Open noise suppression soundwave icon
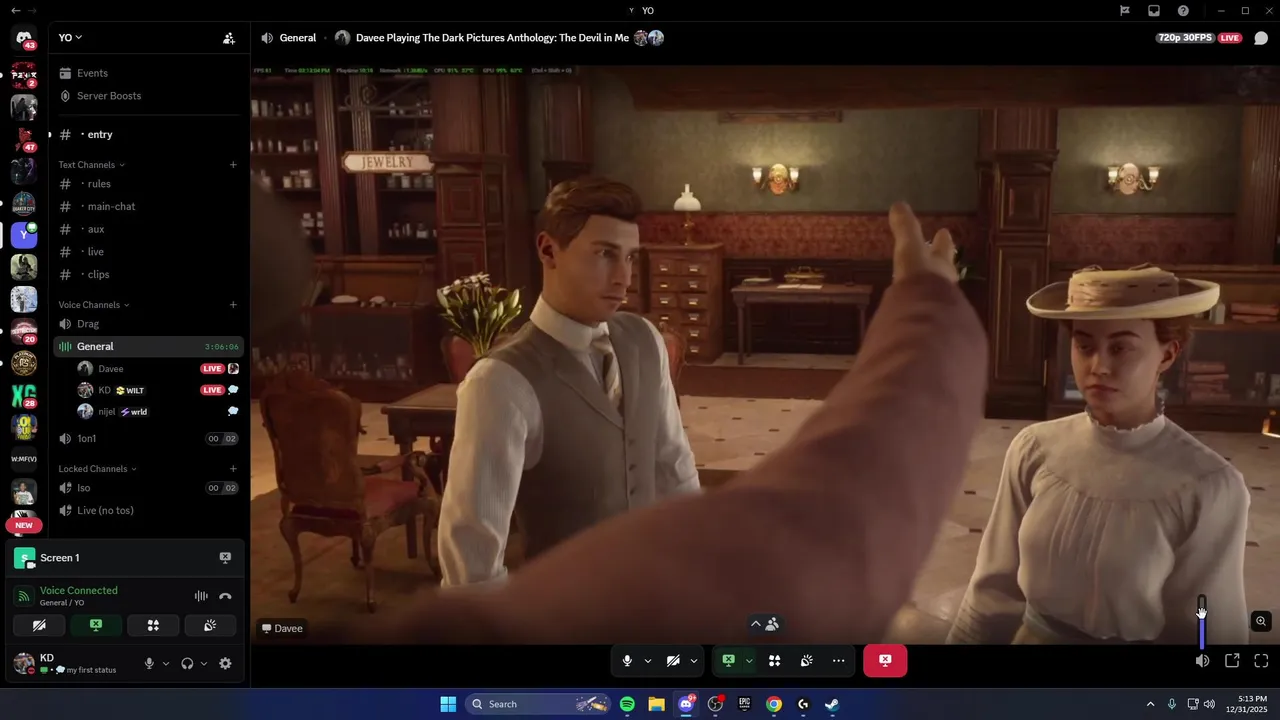The width and height of the screenshot is (1280, 720). click(x=201, y=596)
